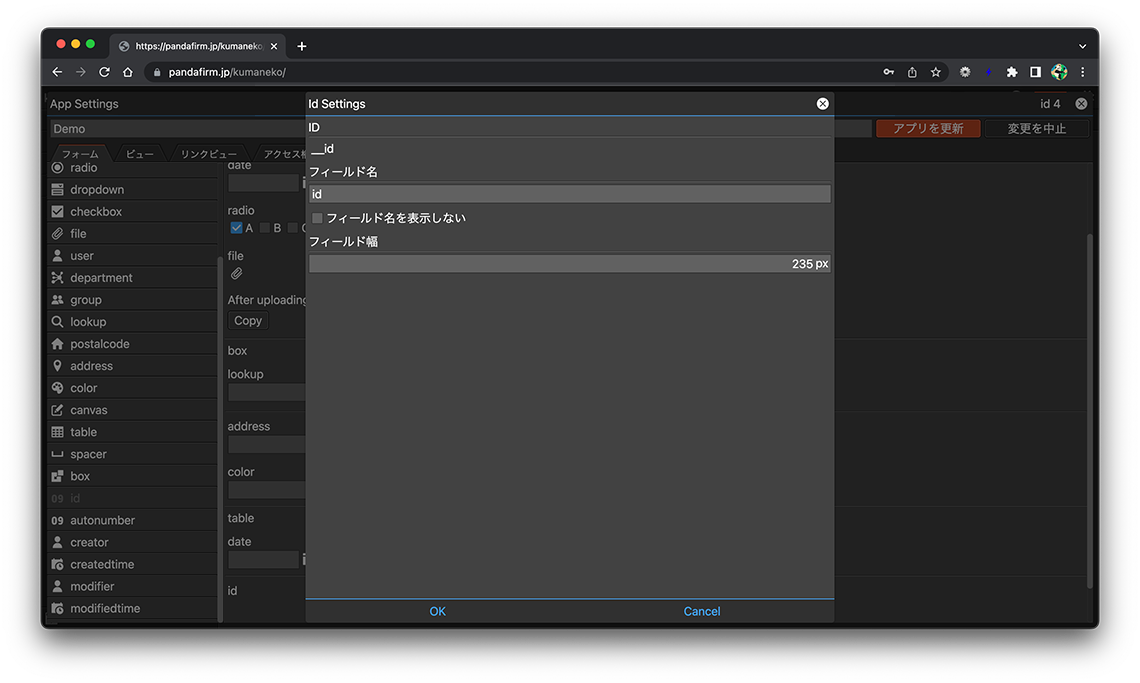Click the address pin icon in the sidebar
Image resolution: width=1140 pixels, height=683 pixels.
click(x=57, y=366)
